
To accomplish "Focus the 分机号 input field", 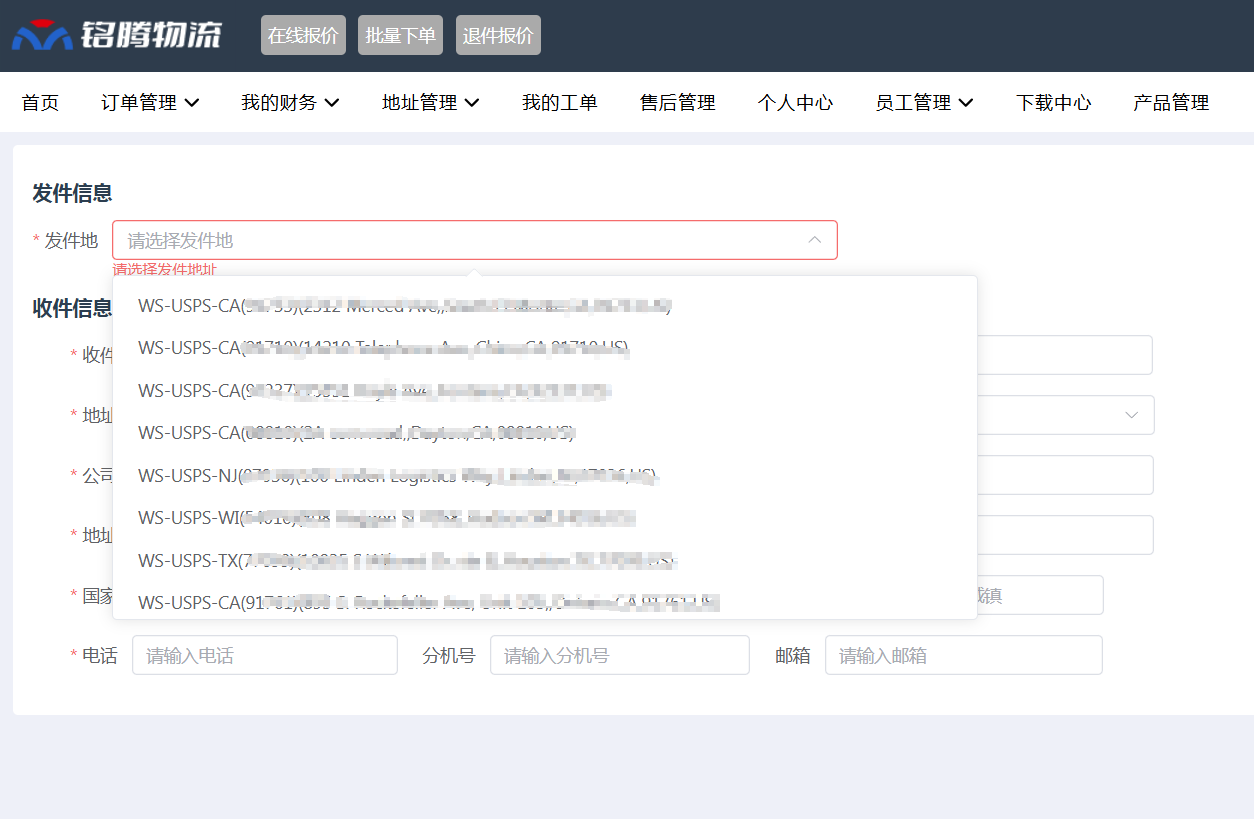I will coord(620,655).
